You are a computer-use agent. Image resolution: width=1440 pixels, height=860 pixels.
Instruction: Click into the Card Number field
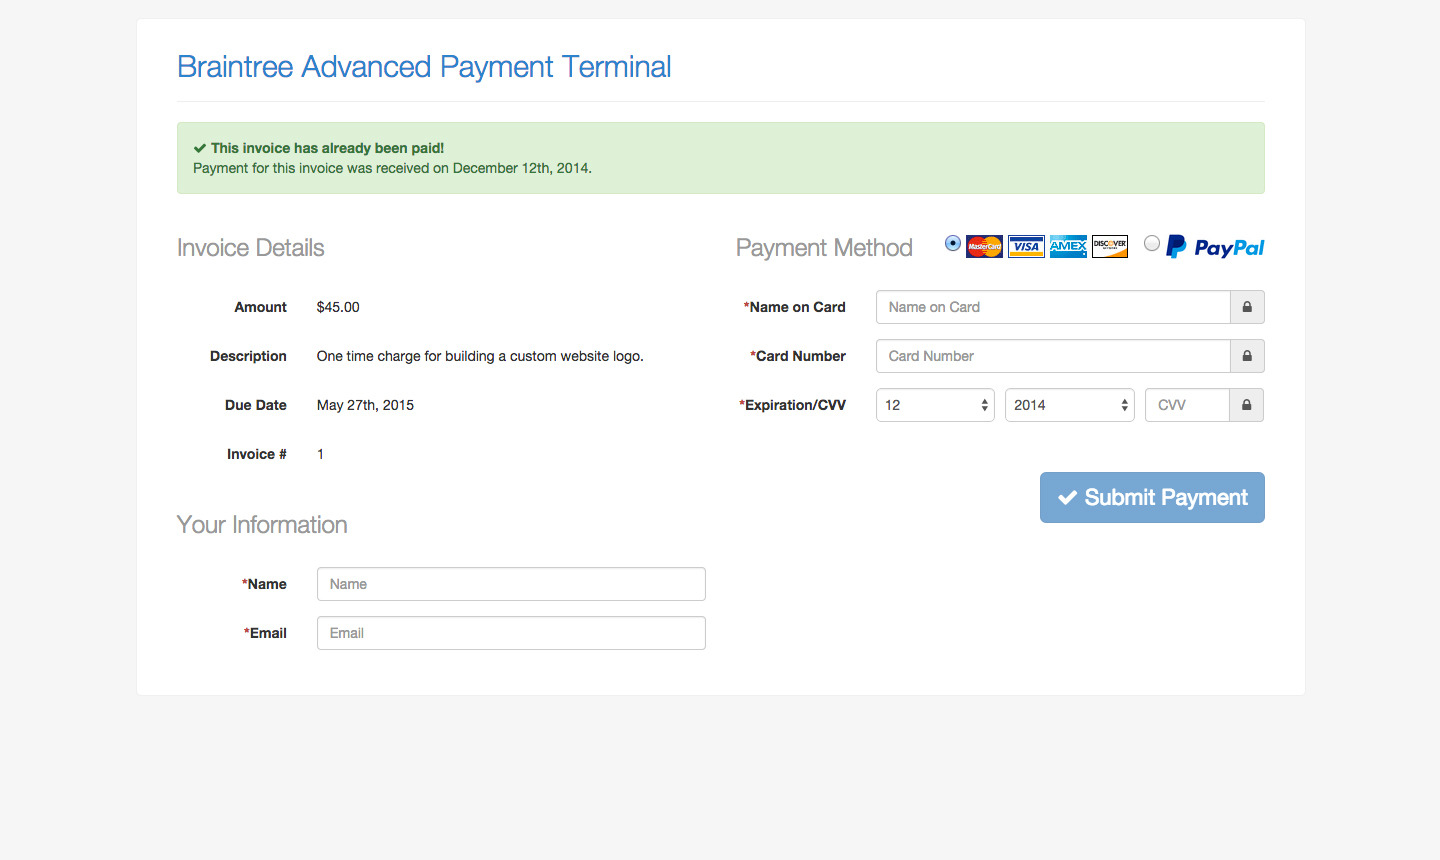(x=1053, y=356)
